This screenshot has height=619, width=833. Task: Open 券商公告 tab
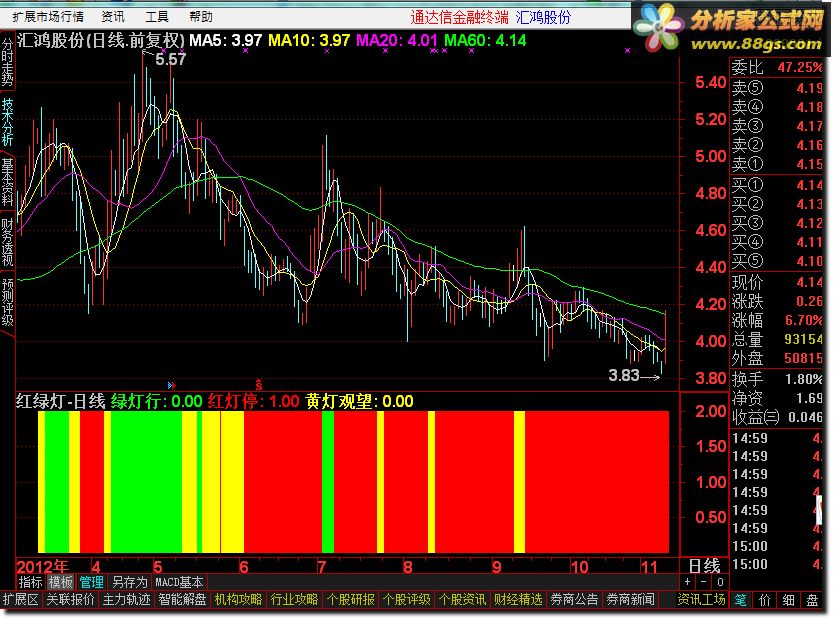[574, 600]
